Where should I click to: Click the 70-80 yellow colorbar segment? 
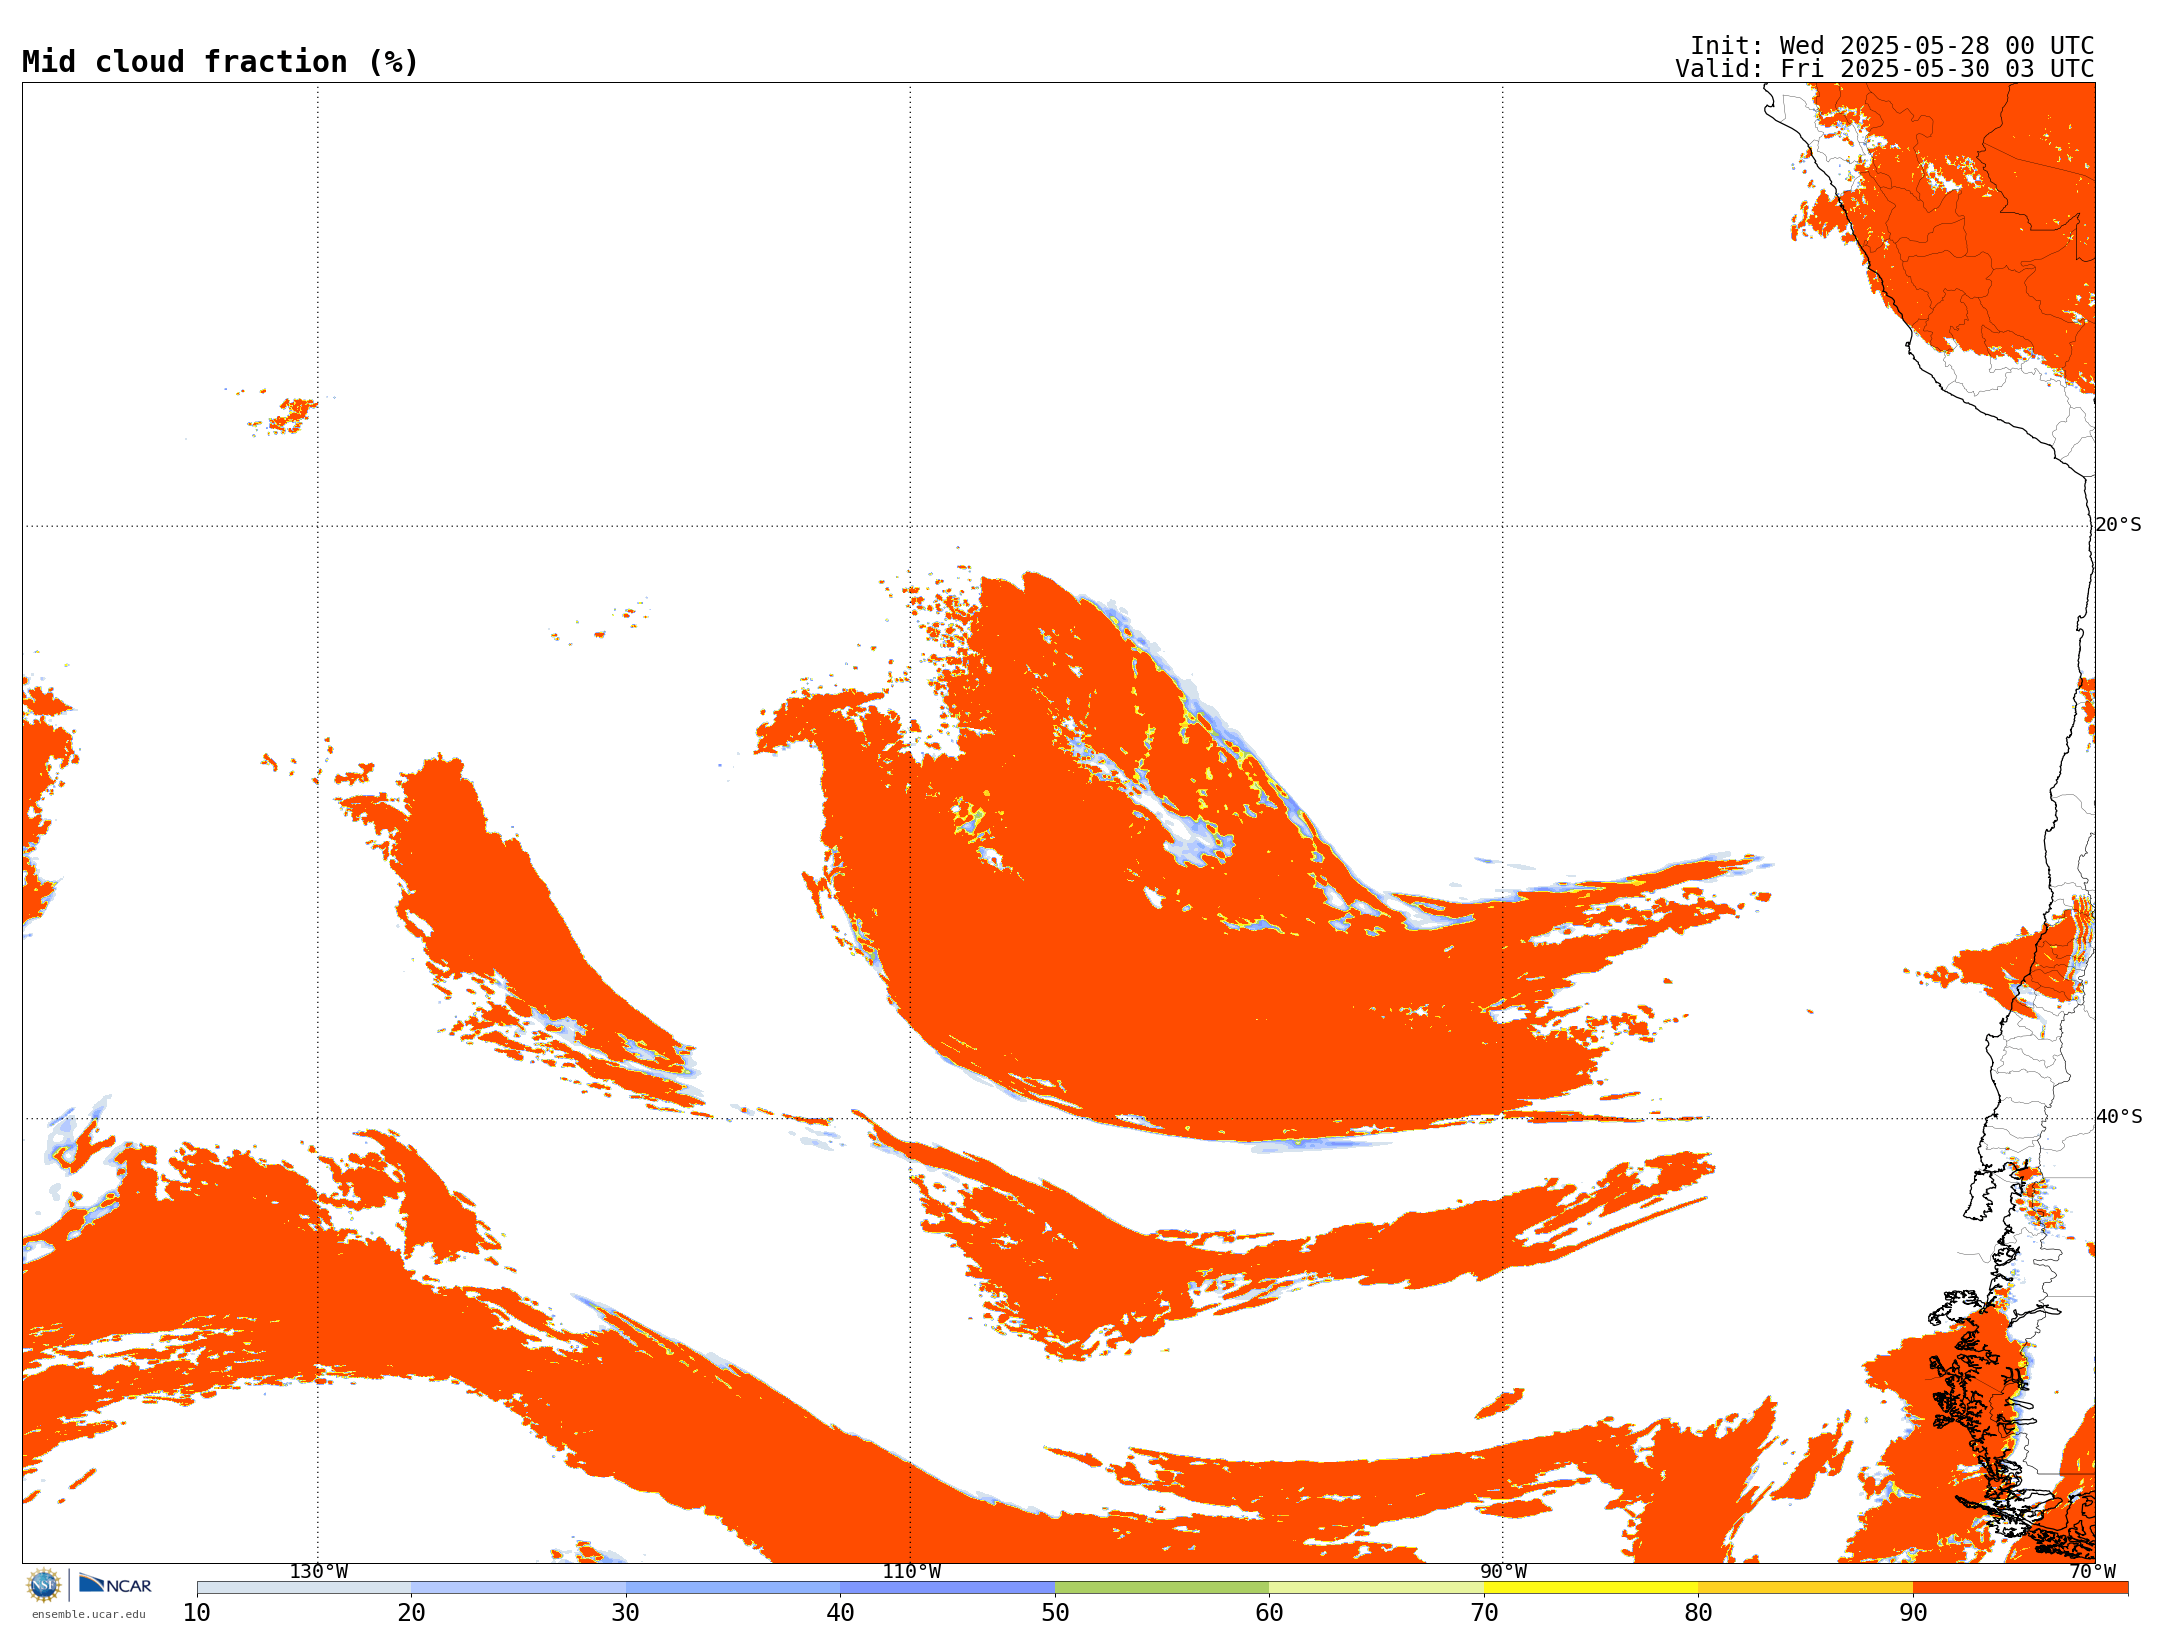click(1591, 1588)
